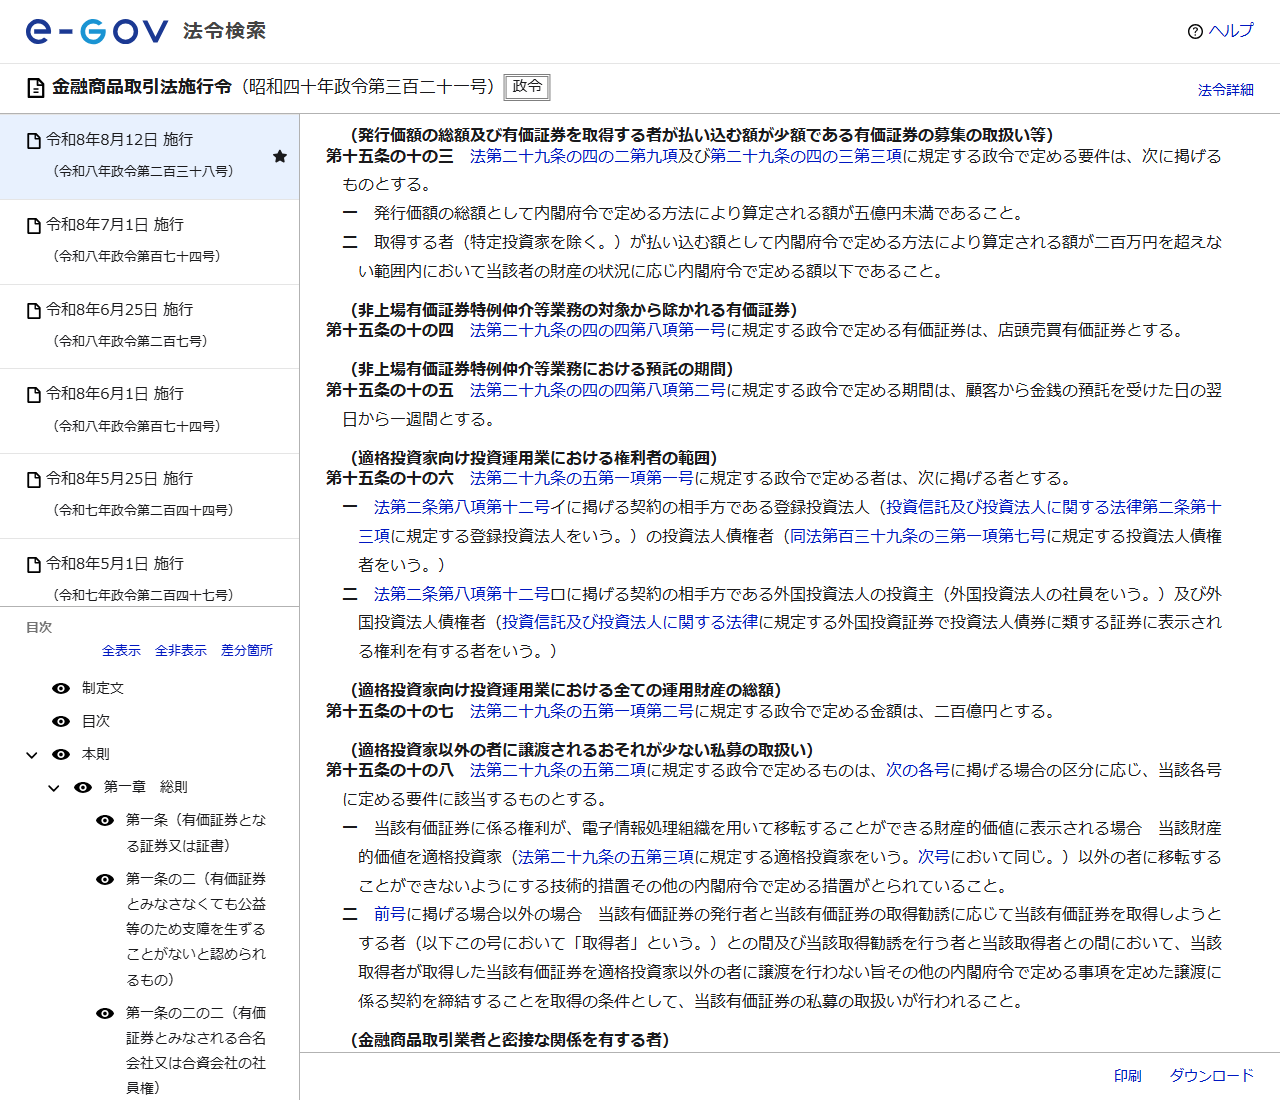The height and width of the screenshot is (1100, 1280).
Task: Click 次の各号 link in 第十五条の十の八
Action: pyautogui.click(x=918, y=770)
